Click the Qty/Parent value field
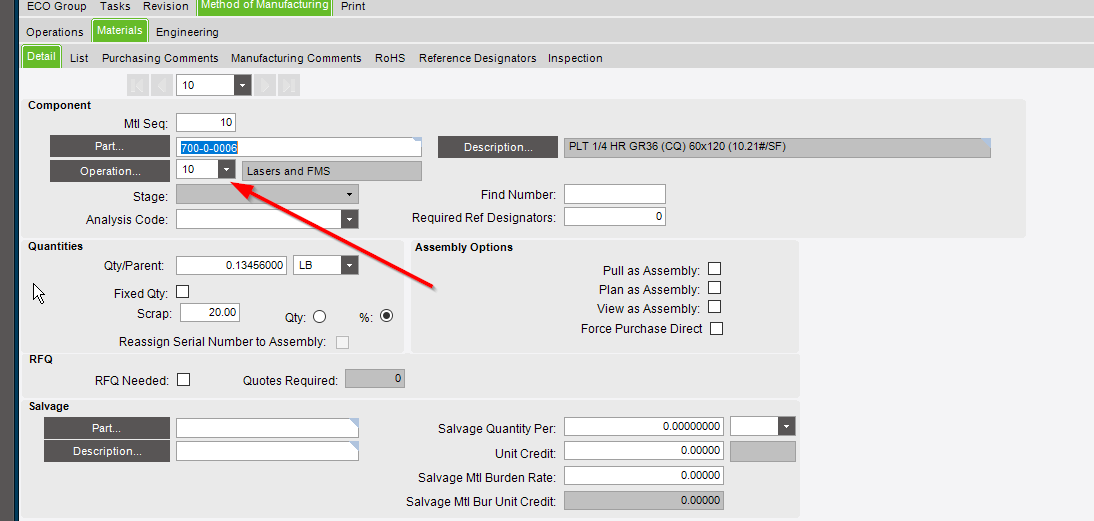This screenshot has width=1094, height=521. [232, 265]
